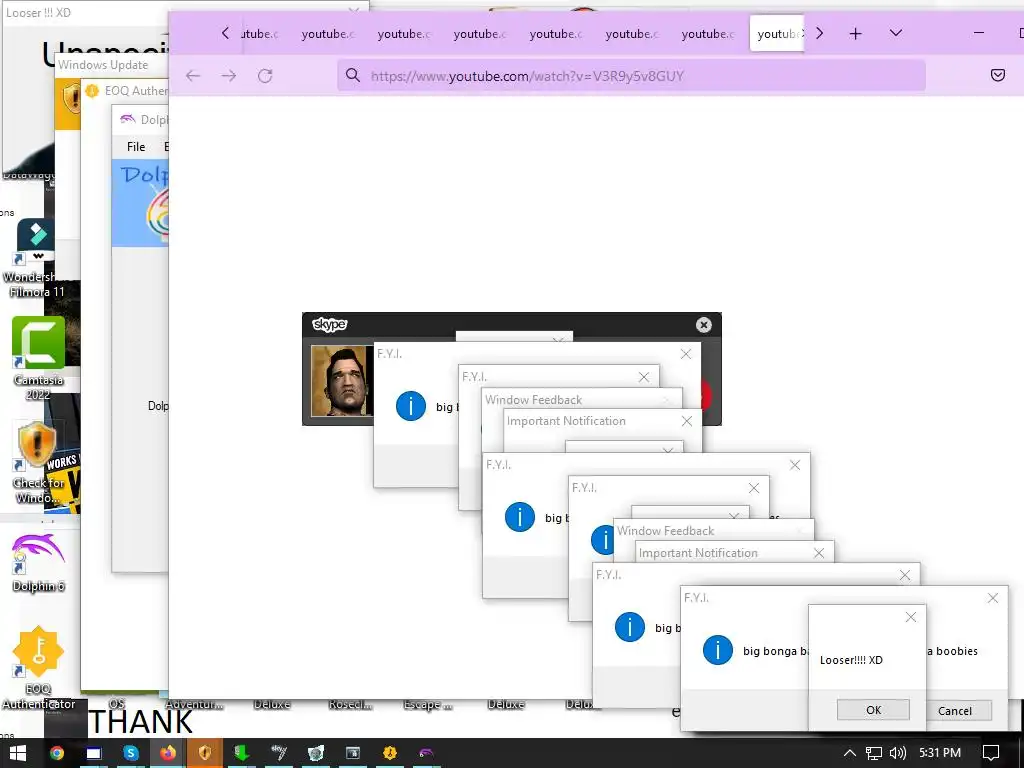Switch to Google Chrome from the taskbar
Image resolution: width=1024 pixels, height=768 pixels.
coord(57,753)
